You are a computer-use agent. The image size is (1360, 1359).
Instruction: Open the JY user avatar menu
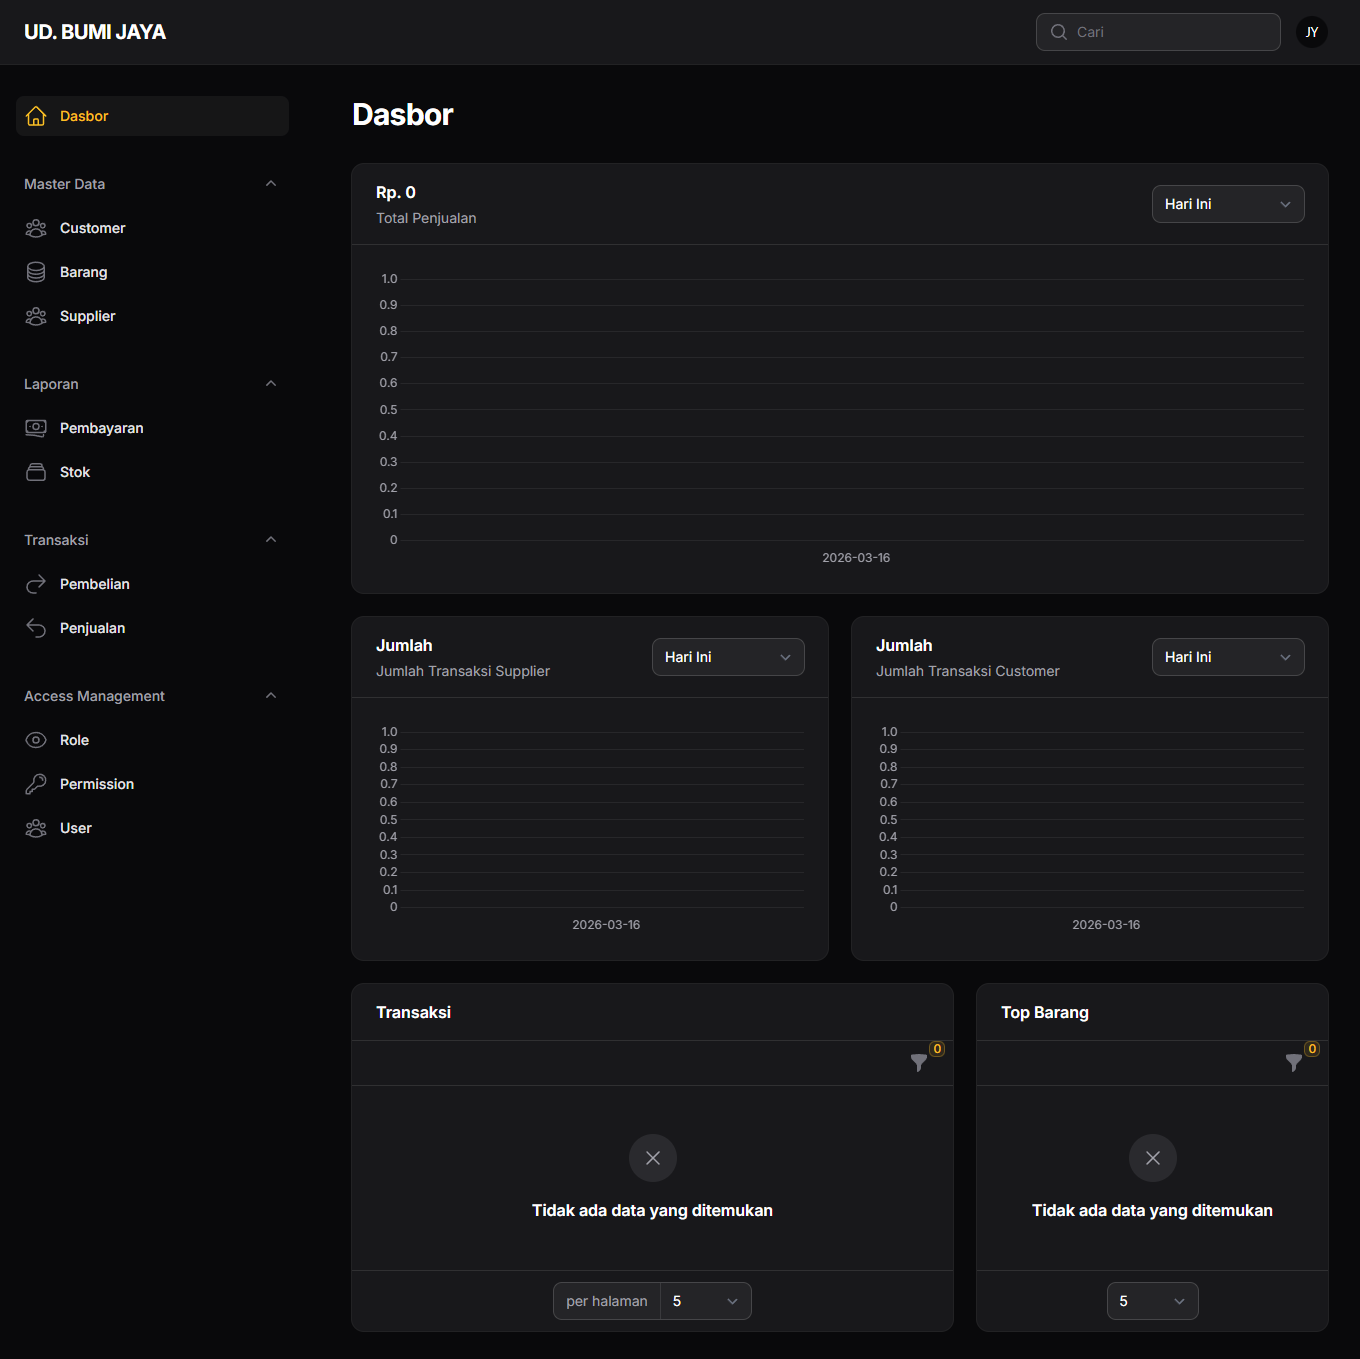1311,32
